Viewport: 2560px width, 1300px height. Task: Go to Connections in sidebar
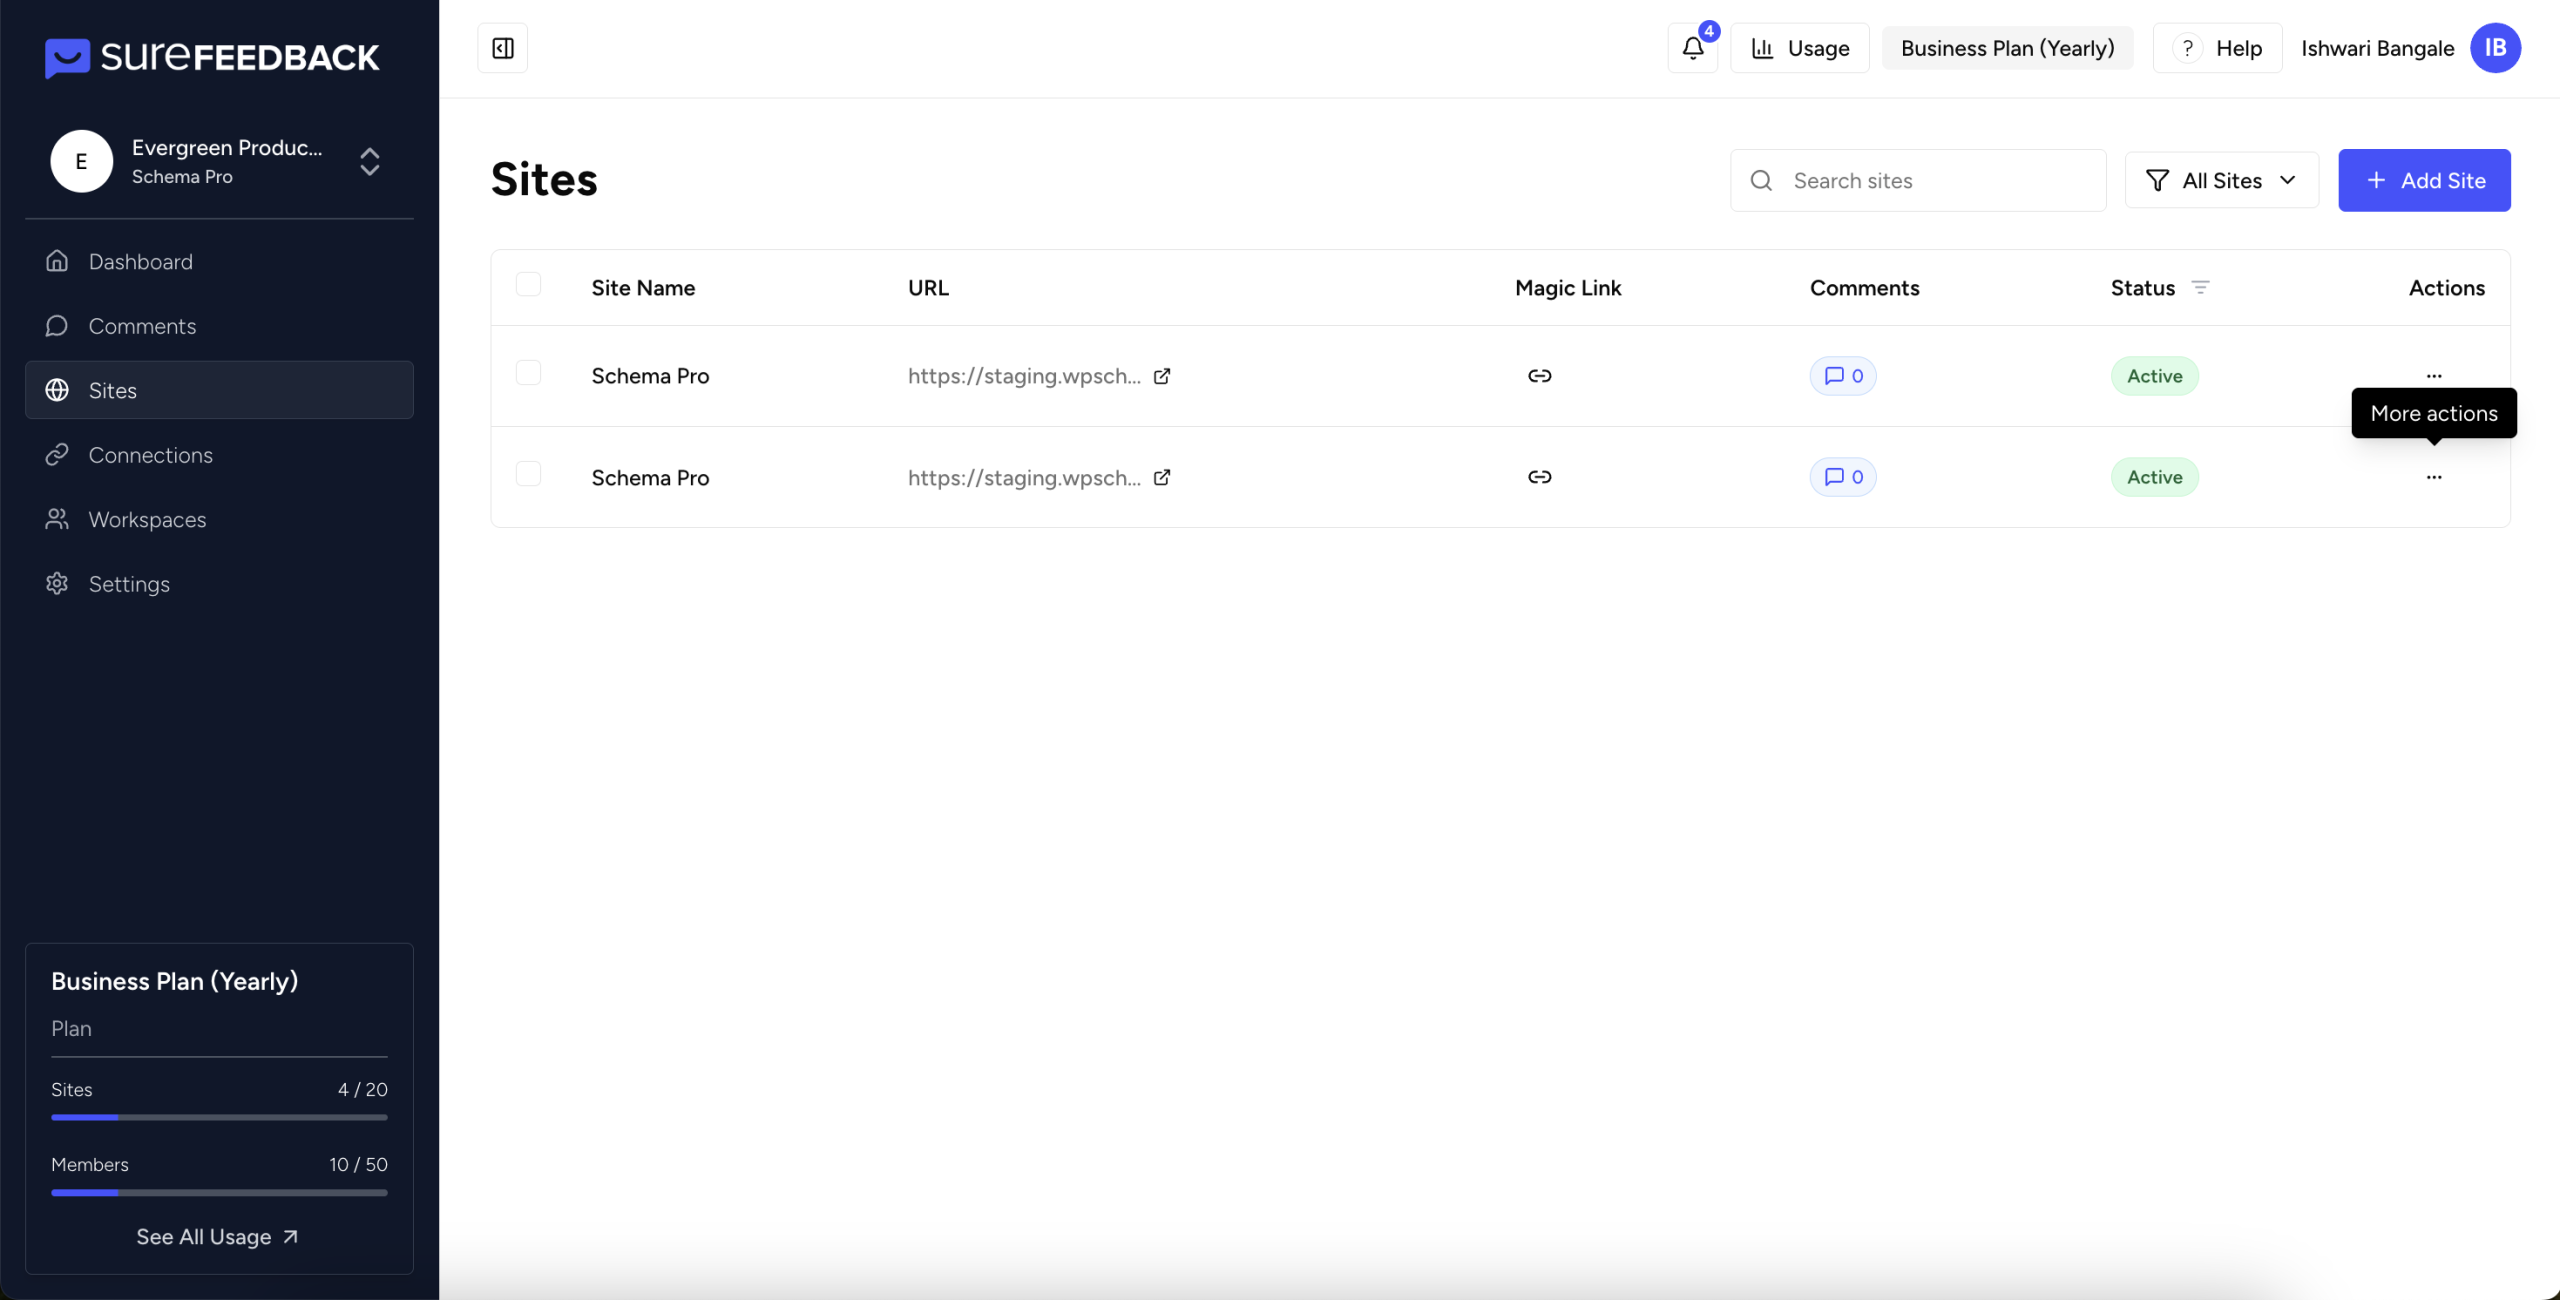point(150,455)
